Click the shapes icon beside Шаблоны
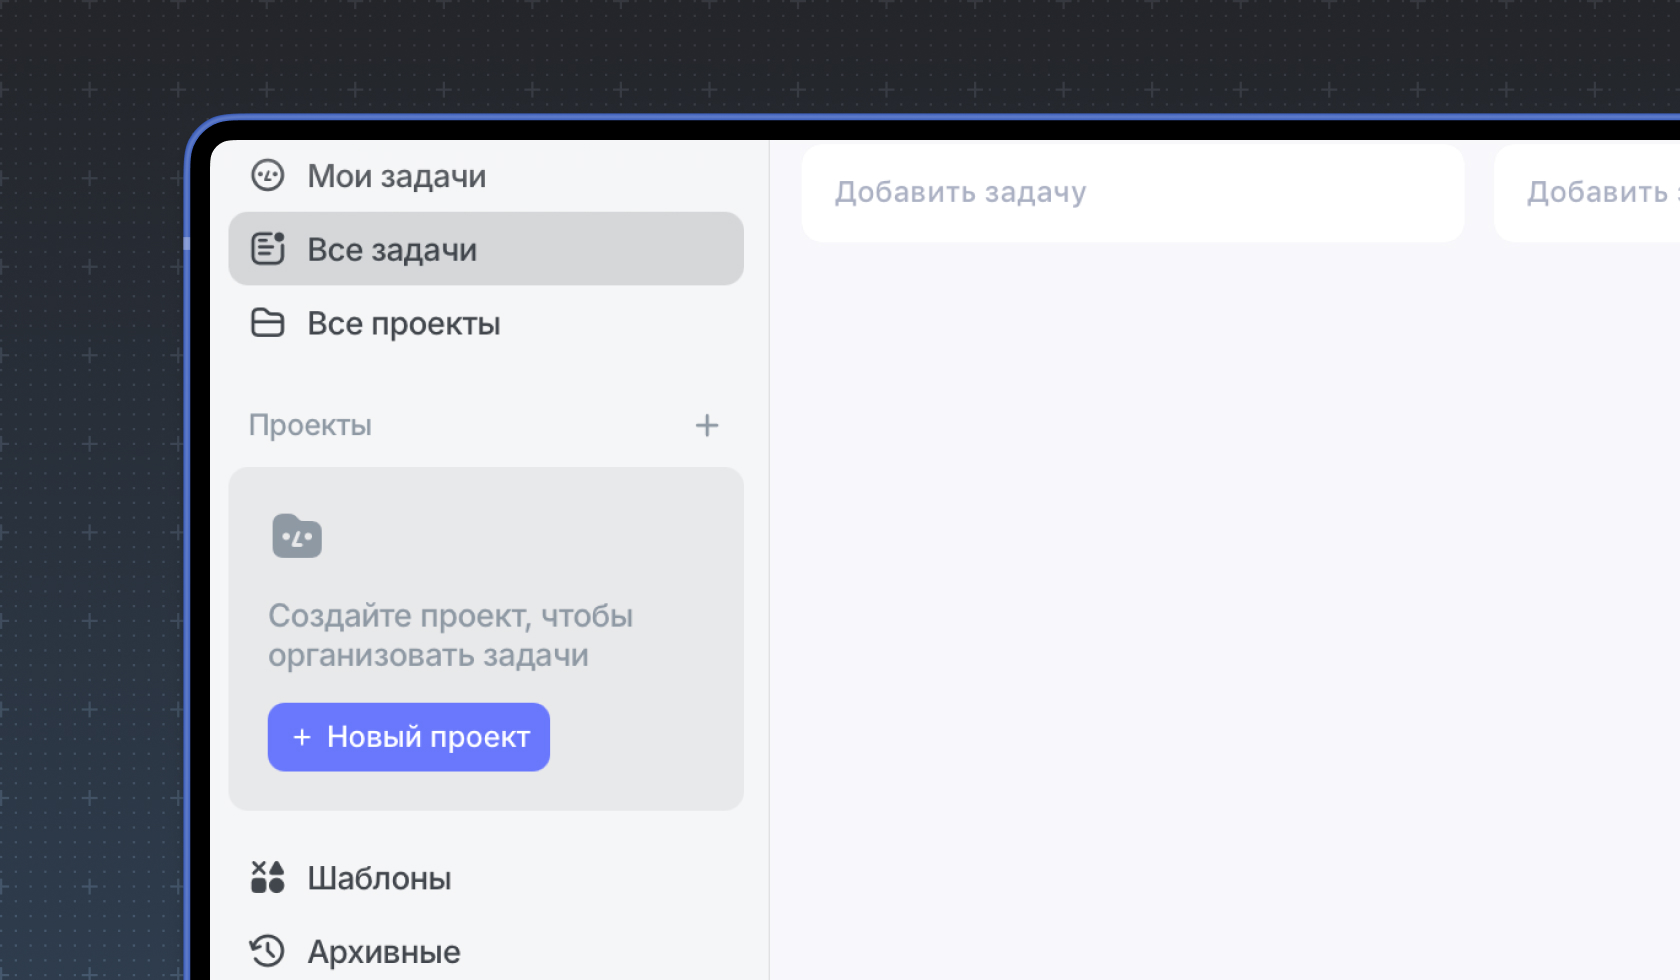 [267, 877]
